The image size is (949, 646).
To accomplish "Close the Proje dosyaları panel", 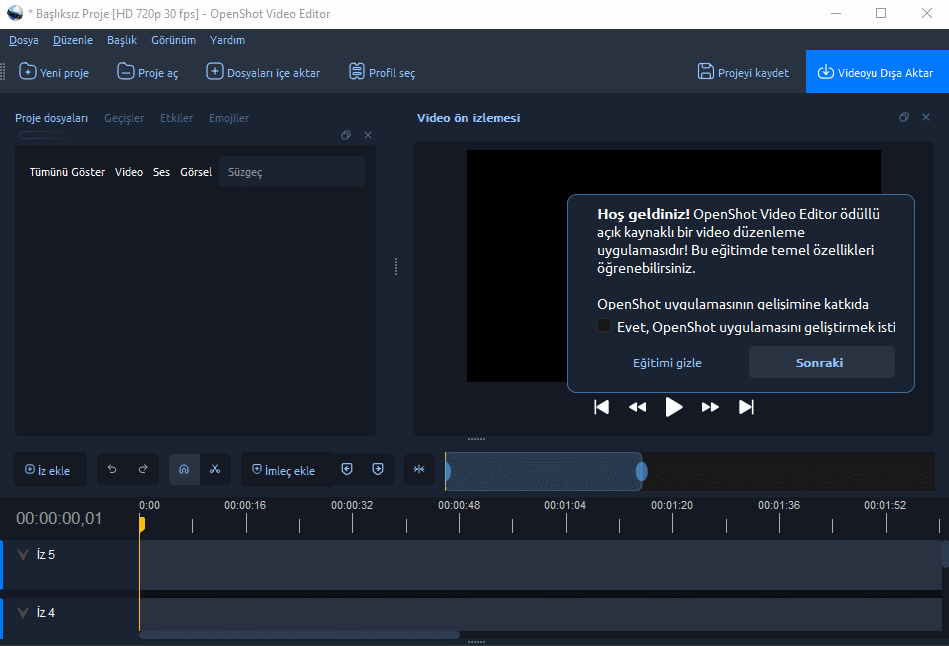I will pyautogui.click(x=368, y=135).
